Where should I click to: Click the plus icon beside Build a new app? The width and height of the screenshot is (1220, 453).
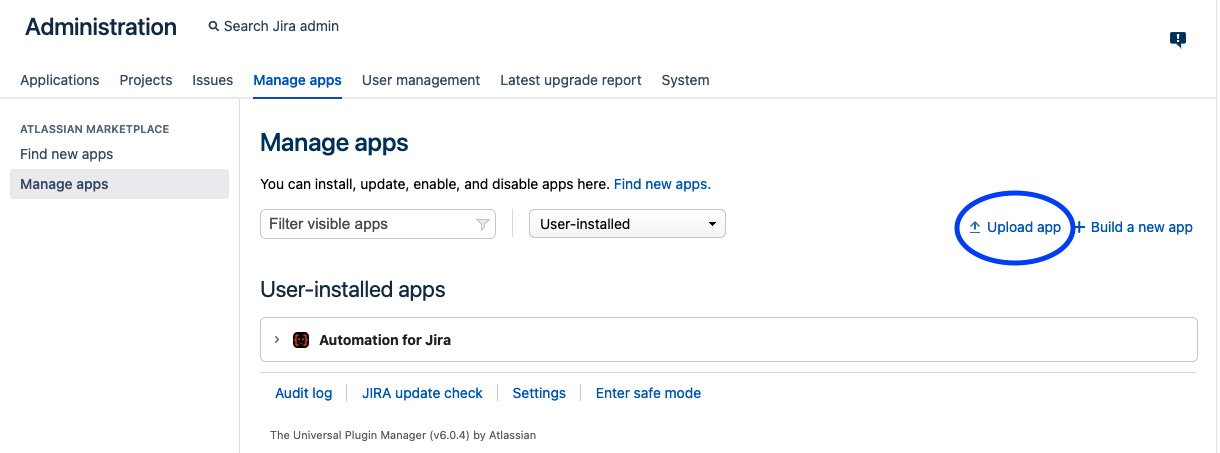pos(1079,227)
